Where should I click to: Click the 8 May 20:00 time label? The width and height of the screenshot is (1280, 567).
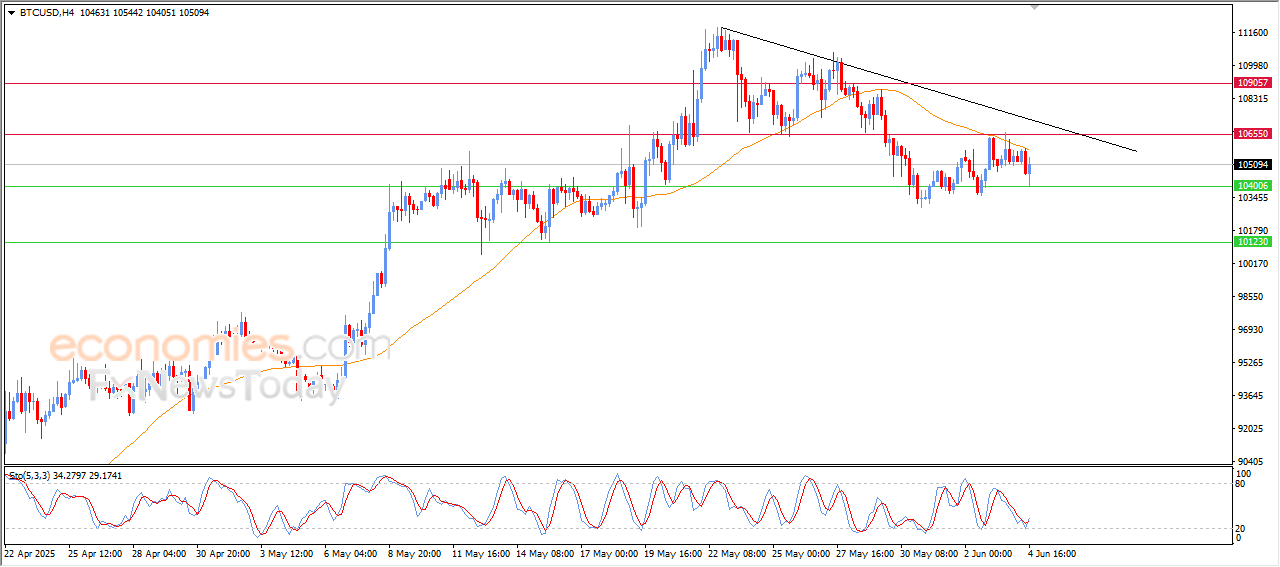tap(415, 552)
